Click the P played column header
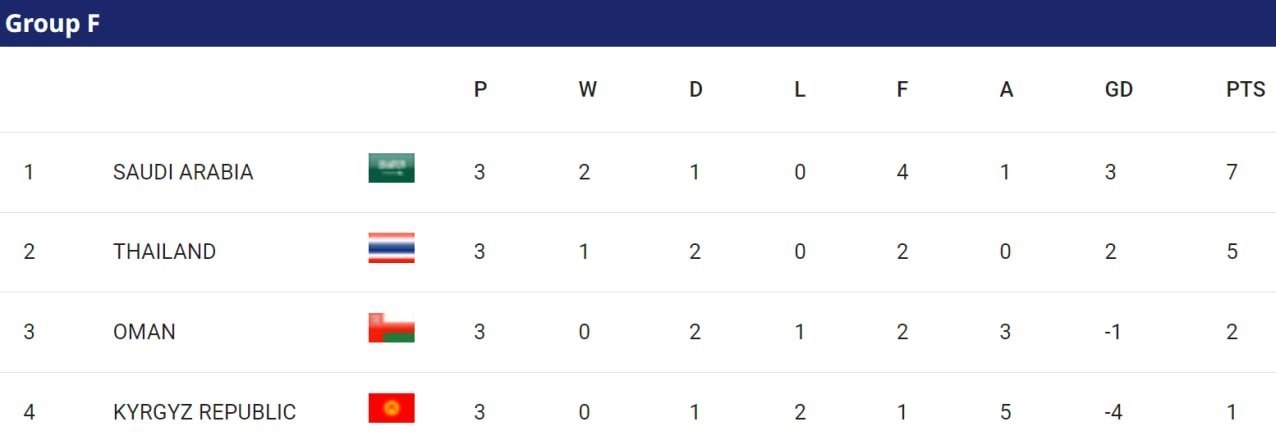This screenshot has width=1276, height=445. tap(480, 89)
